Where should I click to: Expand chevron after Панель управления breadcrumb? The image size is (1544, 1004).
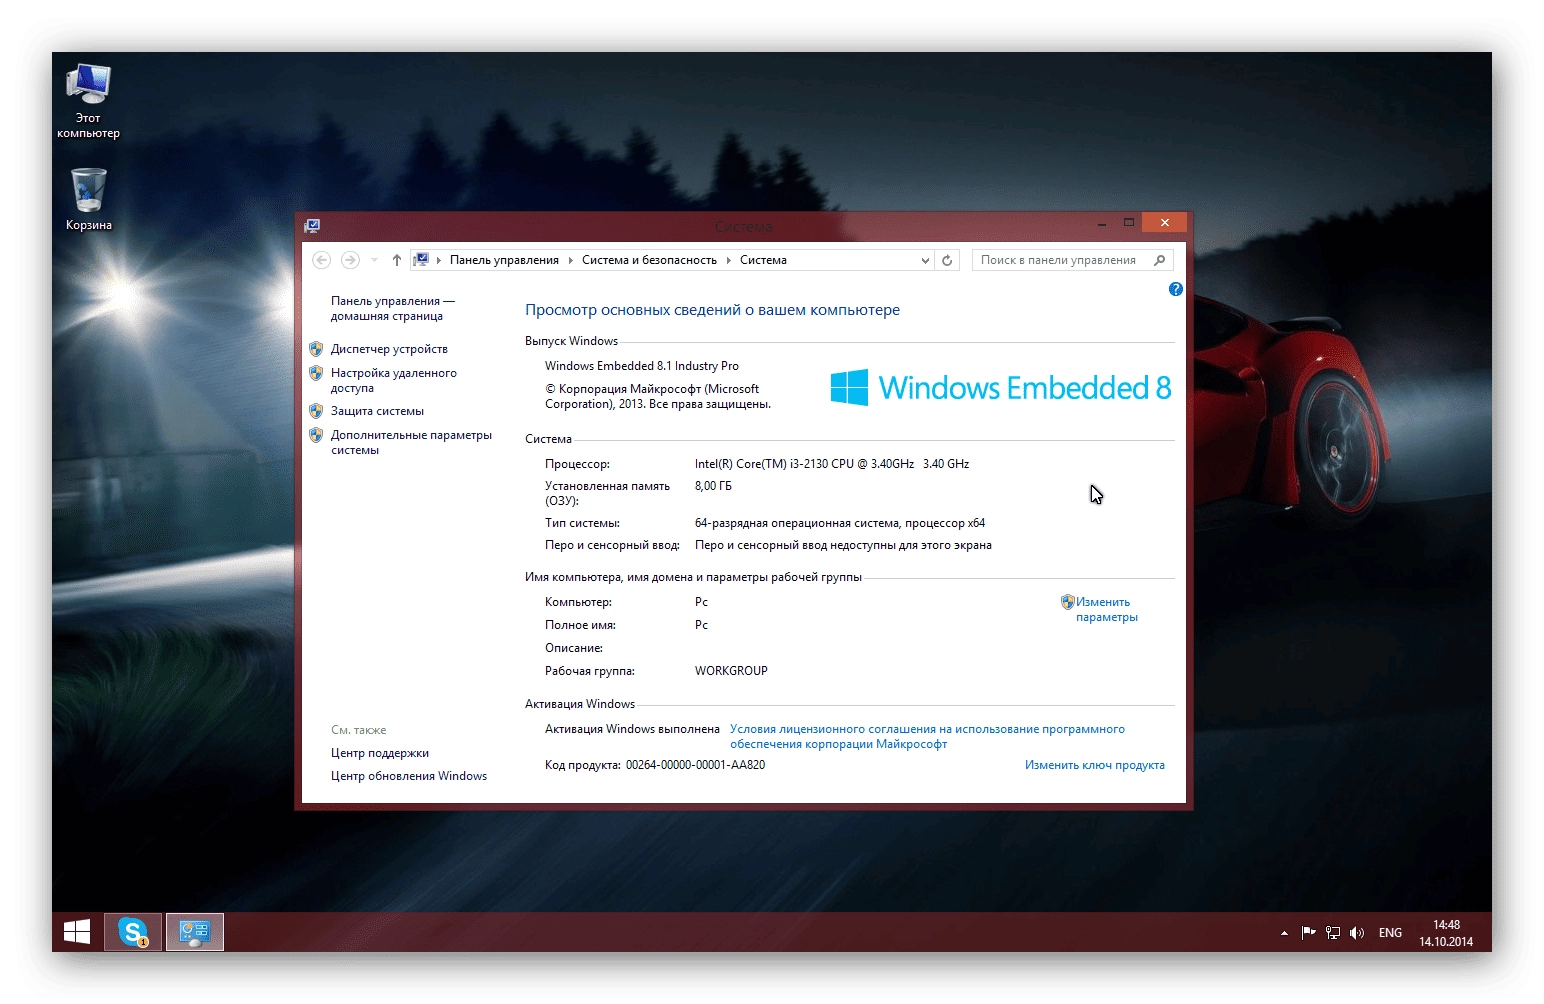571,260
